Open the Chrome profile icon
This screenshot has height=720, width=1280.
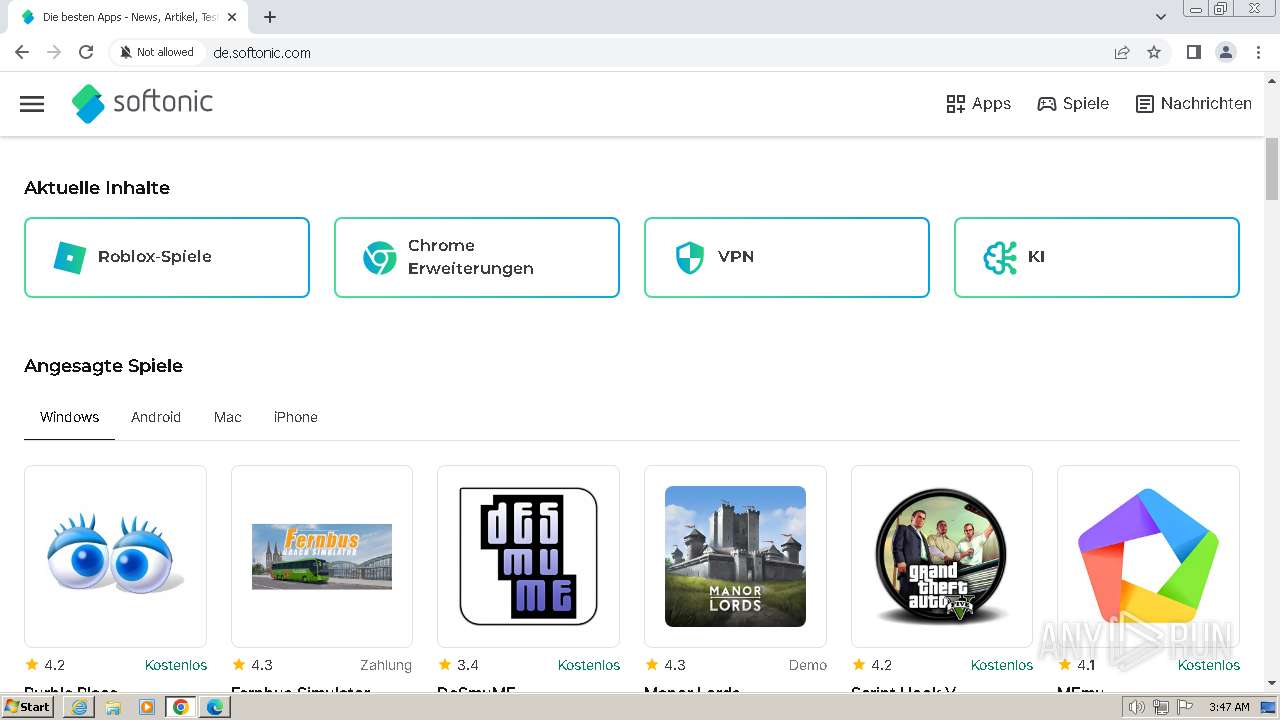click(x=1226, y=52)
